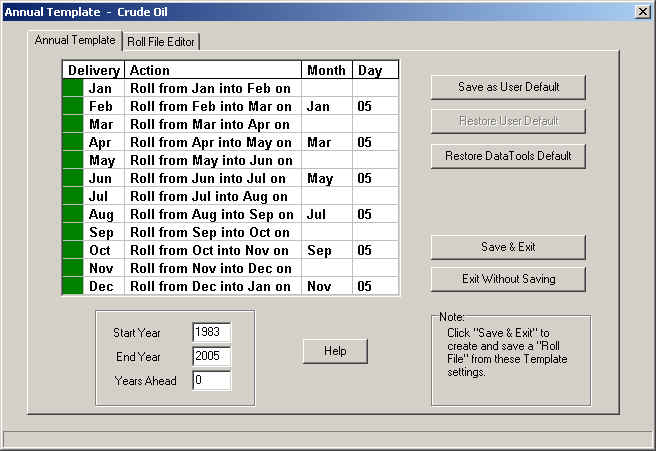
Task: Click the Day cell '05' in Dec row
Action: [x=375, y=286]
